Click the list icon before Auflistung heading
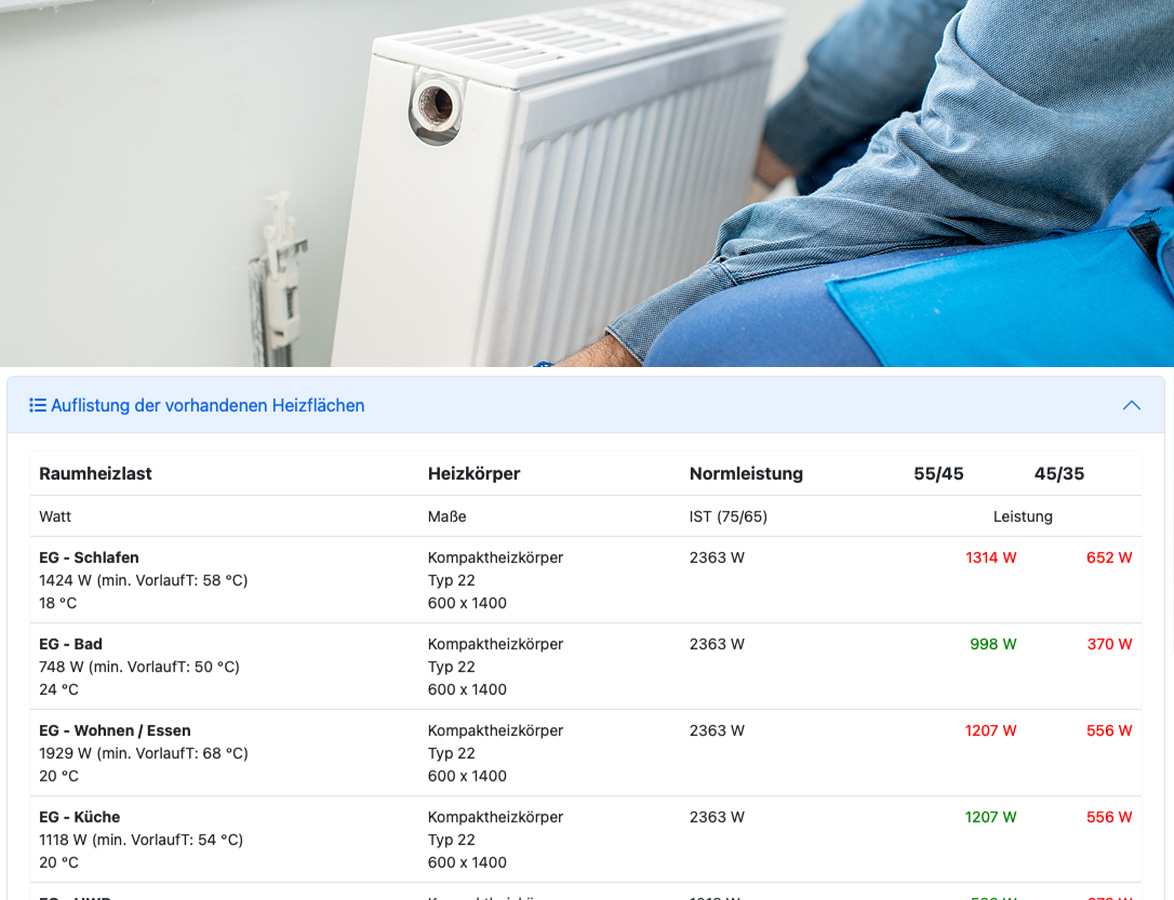The height and width of the screenshot is (900, 1174). click(38, 405)
